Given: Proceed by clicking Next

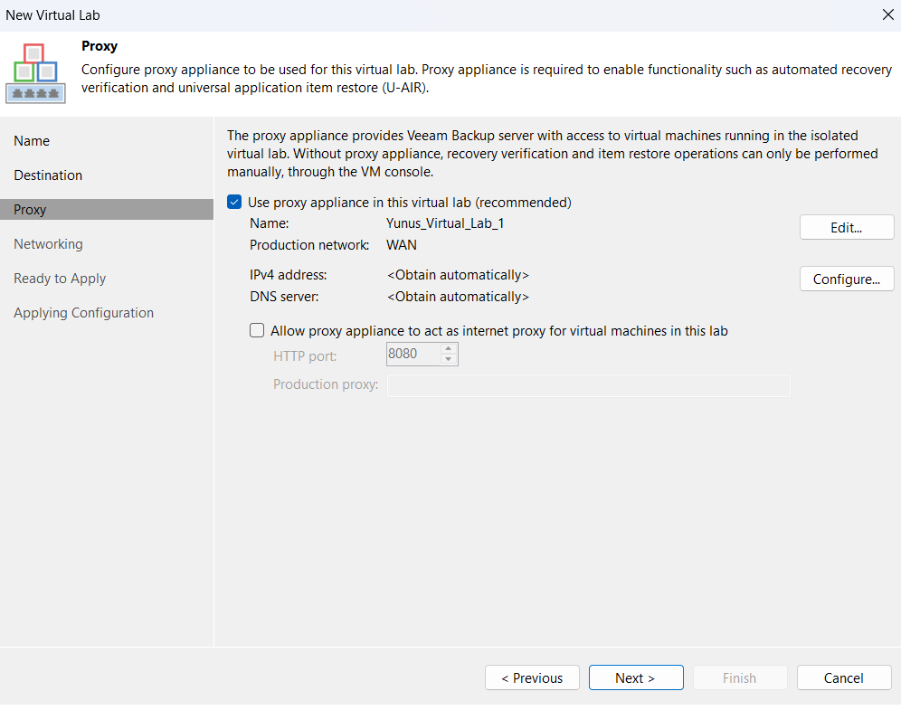Looking at the screenshot, I should tap(635, 678).
